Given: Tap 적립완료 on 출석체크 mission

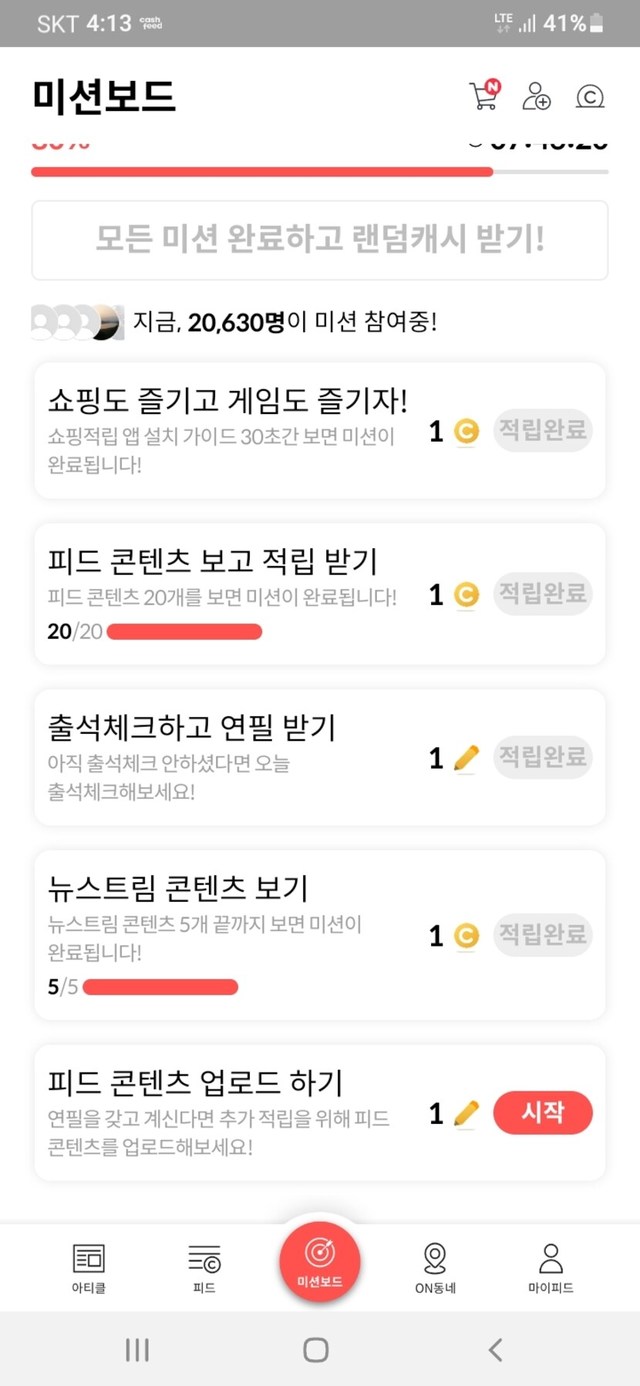Looking at the screenshot, I should coord(543,757).
